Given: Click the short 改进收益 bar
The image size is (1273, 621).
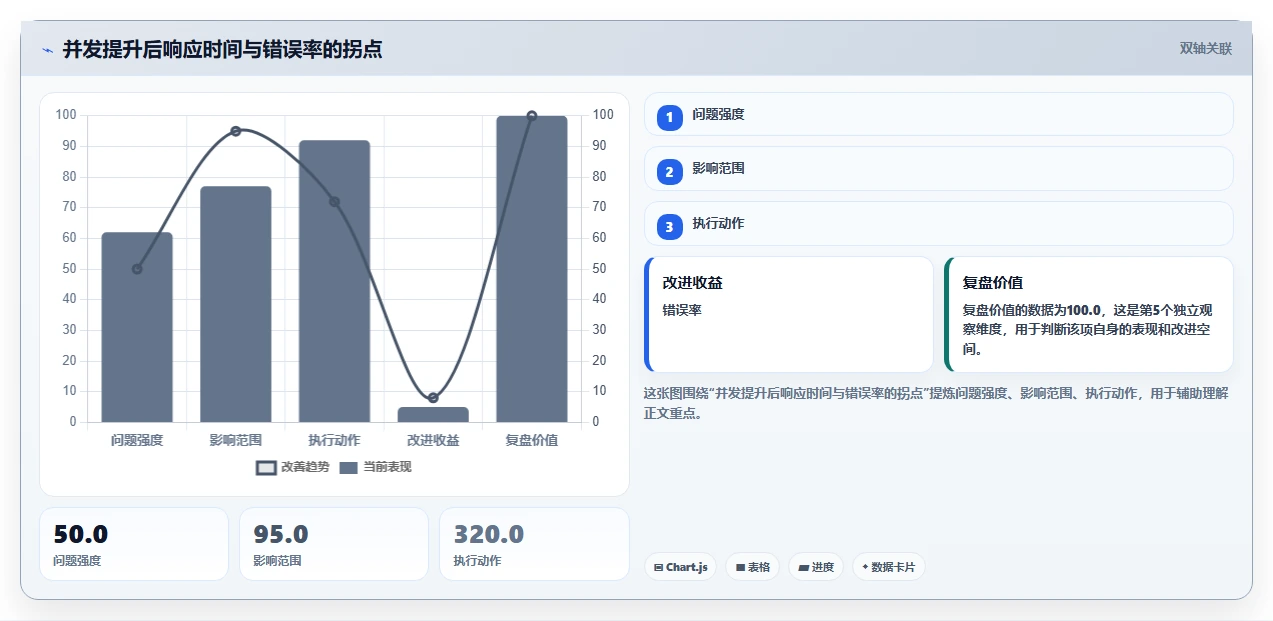Looking at the screenshot, I should [x=433, y=414].
